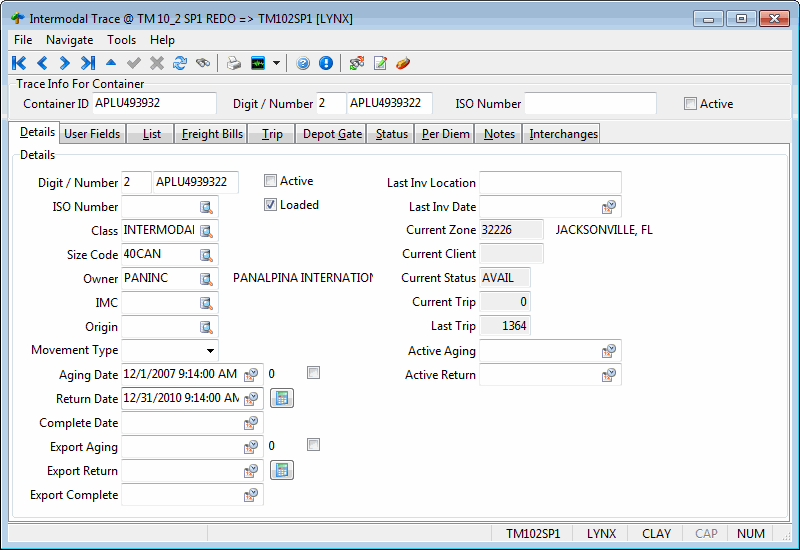Open the Last Inv Date picker
The image size is (800, 550).
point(610,207)
